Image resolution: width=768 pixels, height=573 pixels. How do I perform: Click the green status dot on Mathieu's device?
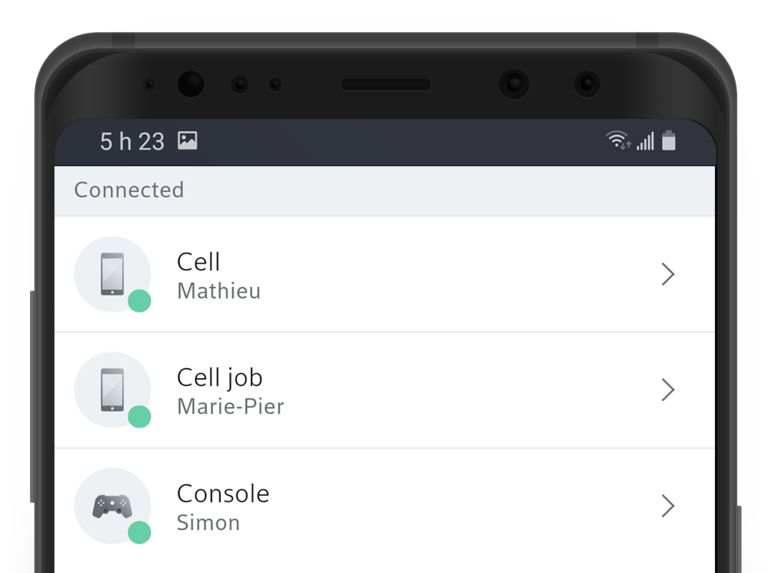(140, 301)
